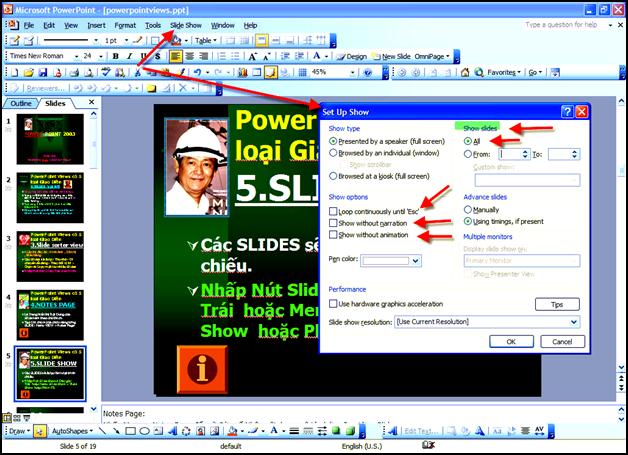Click the Print icon
The width and height of the screenshot is (628, 455).
(74, 72)
